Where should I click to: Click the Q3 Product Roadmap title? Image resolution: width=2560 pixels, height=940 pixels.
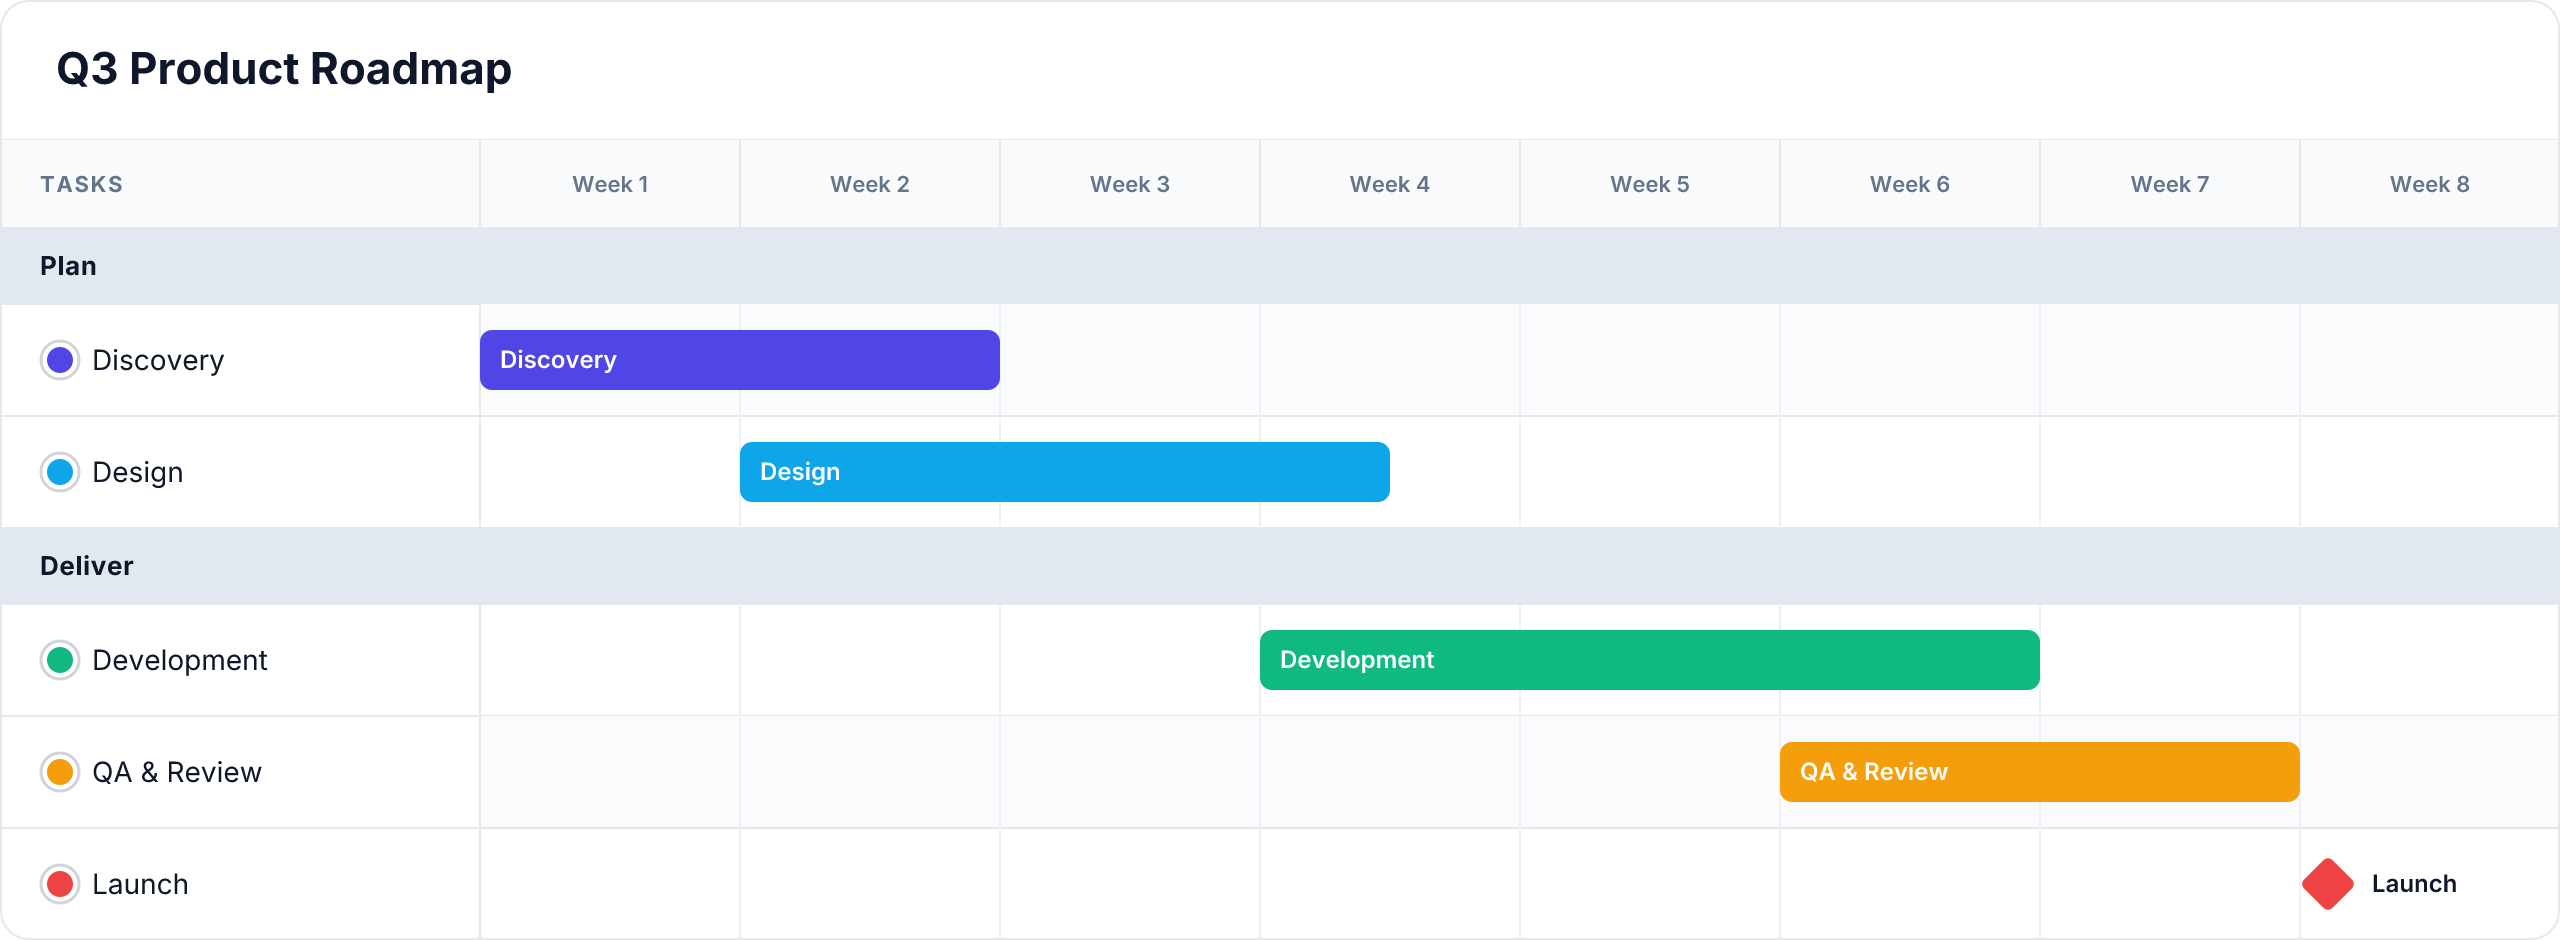(284, 69)
